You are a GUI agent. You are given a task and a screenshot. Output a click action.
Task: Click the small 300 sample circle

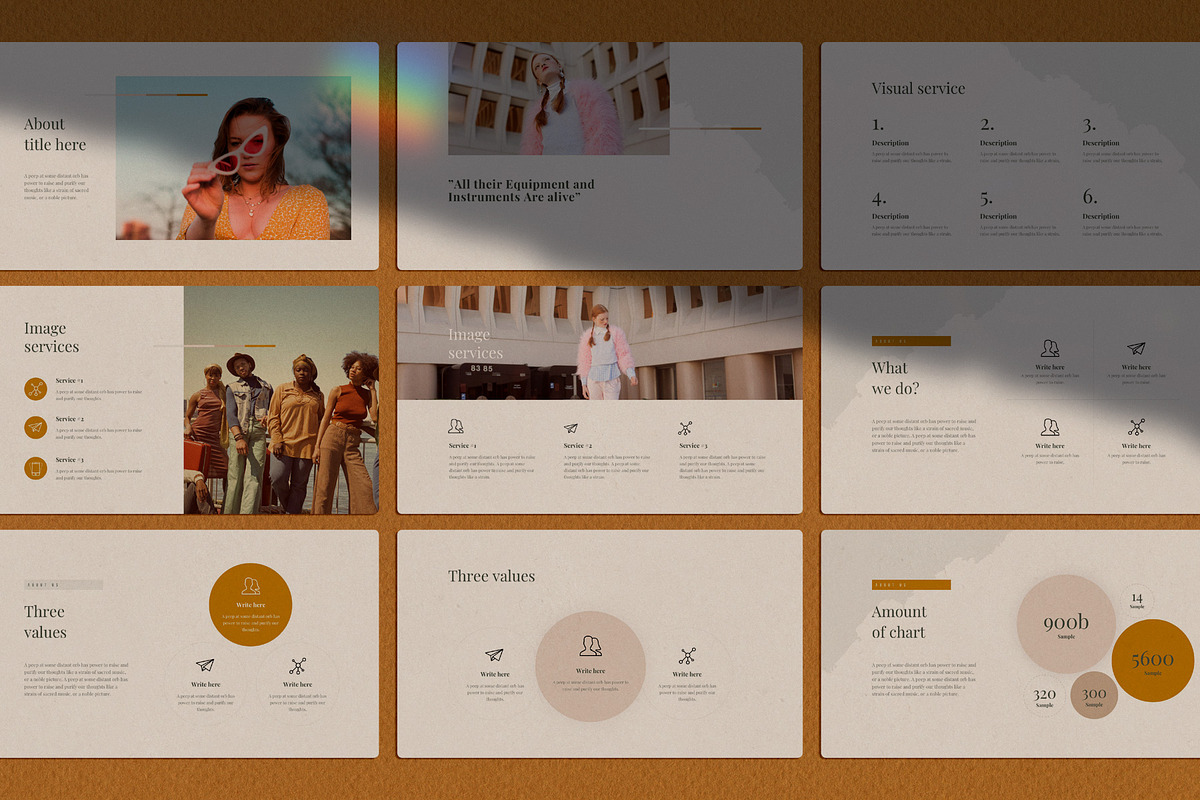point(1094,695)
